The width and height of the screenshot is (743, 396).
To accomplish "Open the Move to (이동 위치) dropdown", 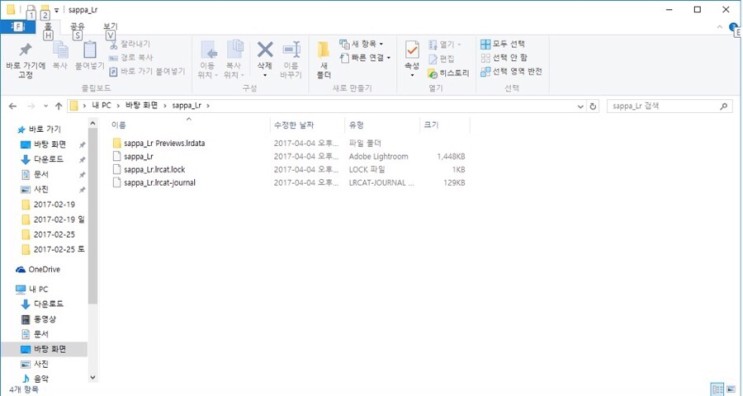I will click(x=207, y=60).
